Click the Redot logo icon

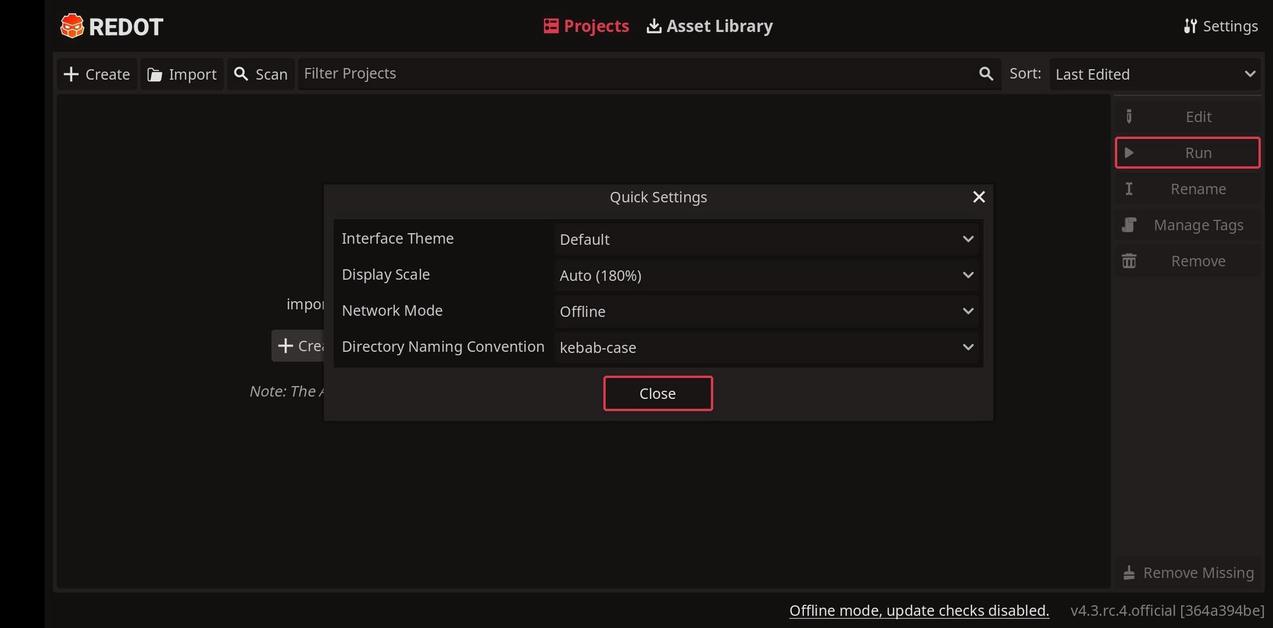tap(72, 25)
